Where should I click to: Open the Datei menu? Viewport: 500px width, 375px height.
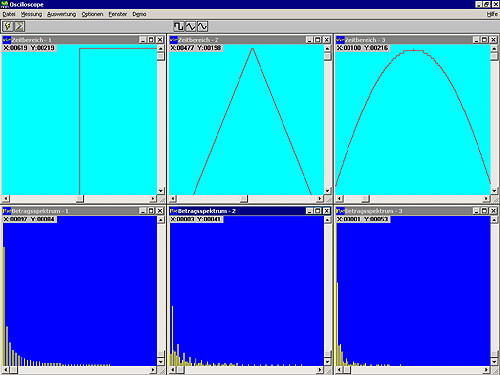[9, 14]
